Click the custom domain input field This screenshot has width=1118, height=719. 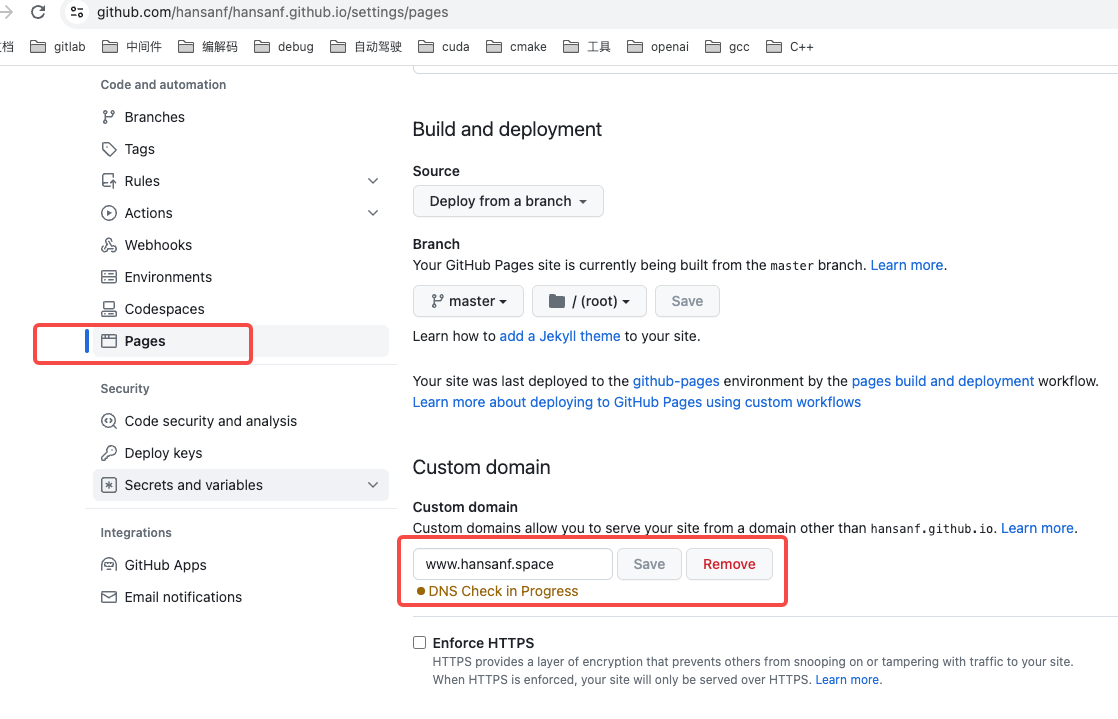(512, 564)
